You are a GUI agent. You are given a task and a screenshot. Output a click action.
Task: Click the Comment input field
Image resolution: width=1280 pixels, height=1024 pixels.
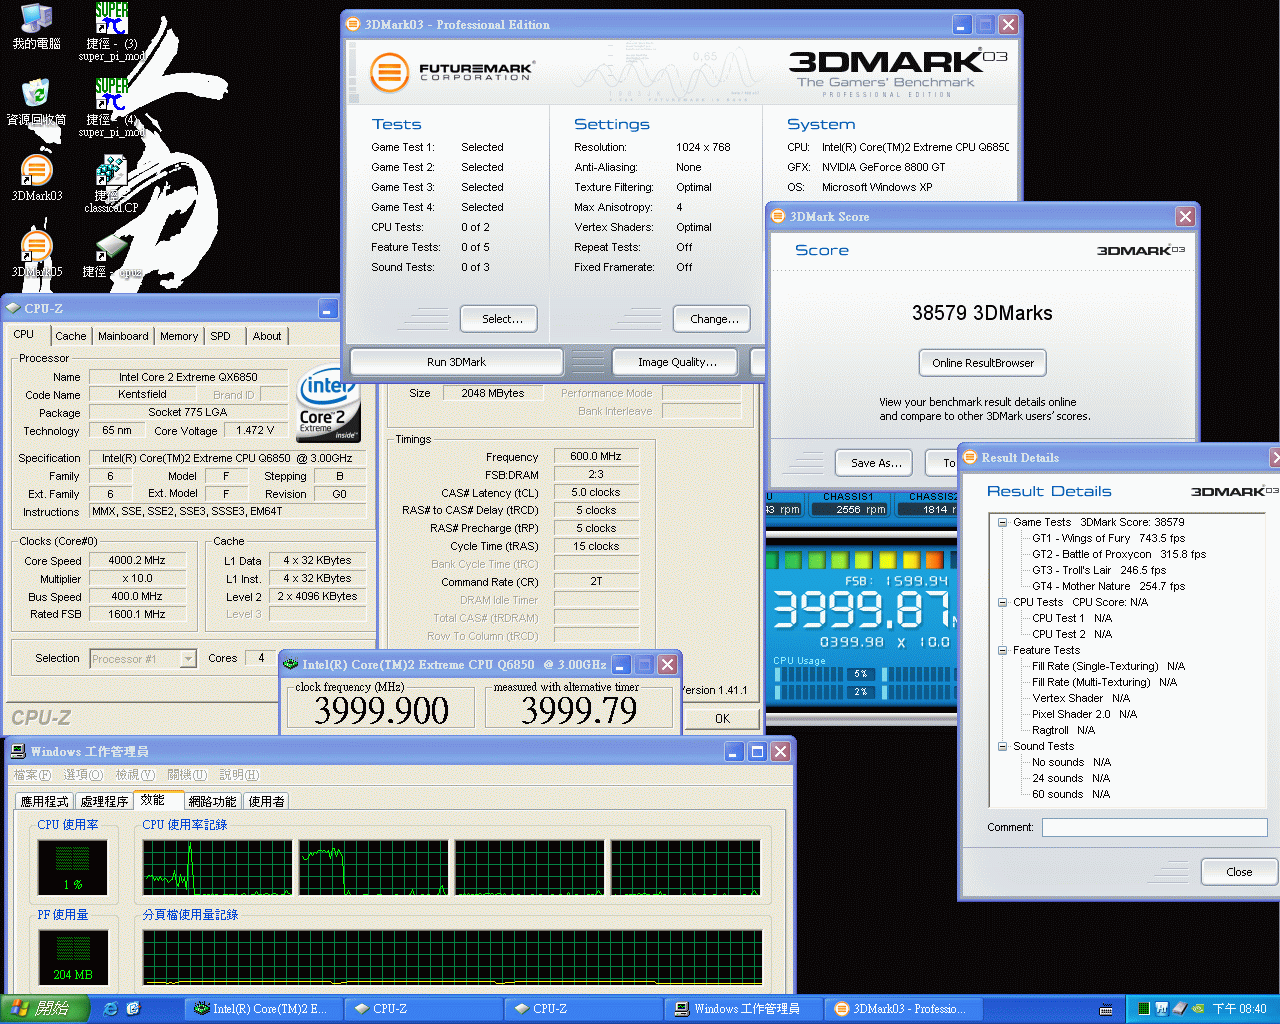coord(1154,827)
